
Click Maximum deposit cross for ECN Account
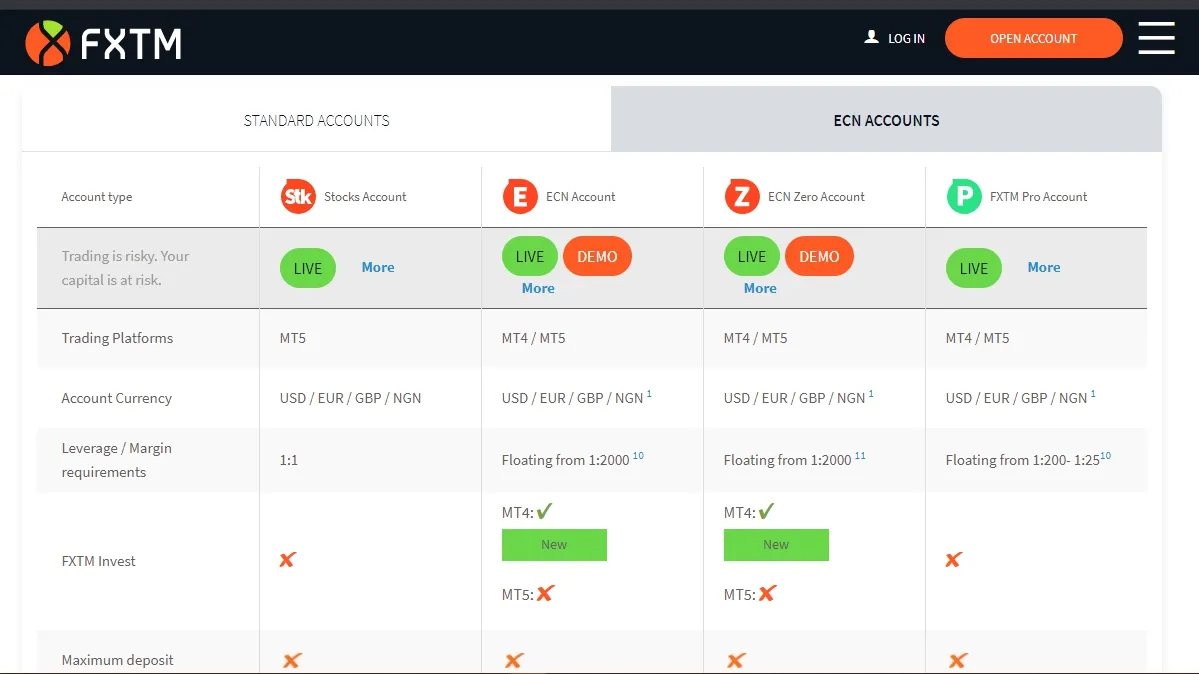coord(514,660)
